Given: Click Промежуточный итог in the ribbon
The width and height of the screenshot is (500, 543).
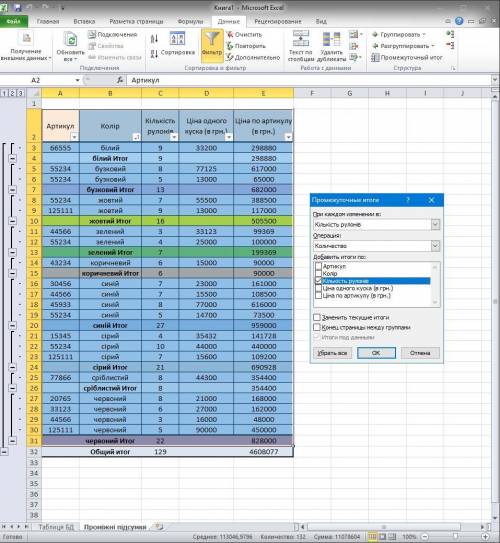Looking at the screenshot, I should click(407, 57).
